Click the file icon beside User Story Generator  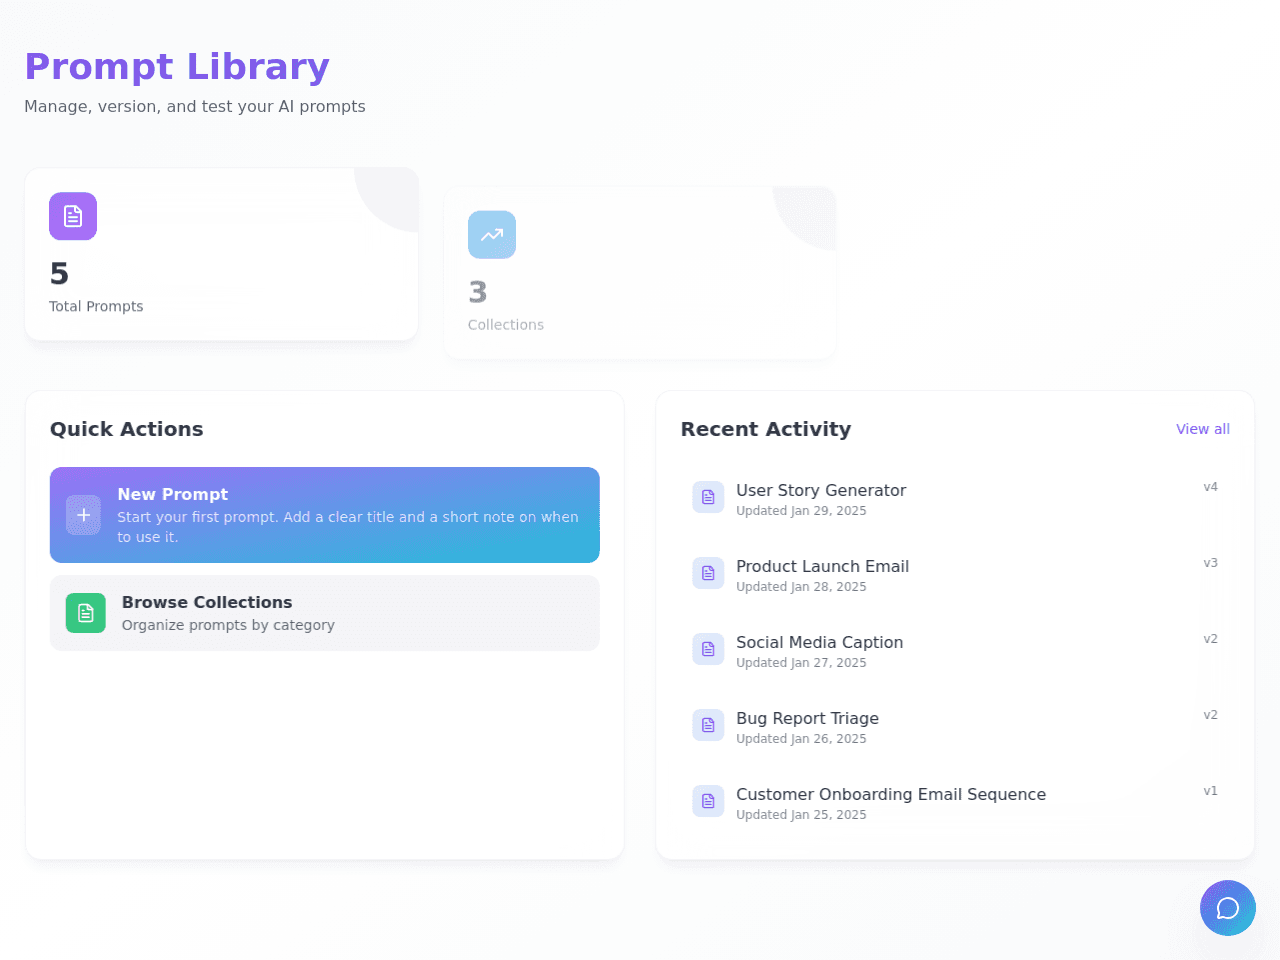click(x=708, y=497)
